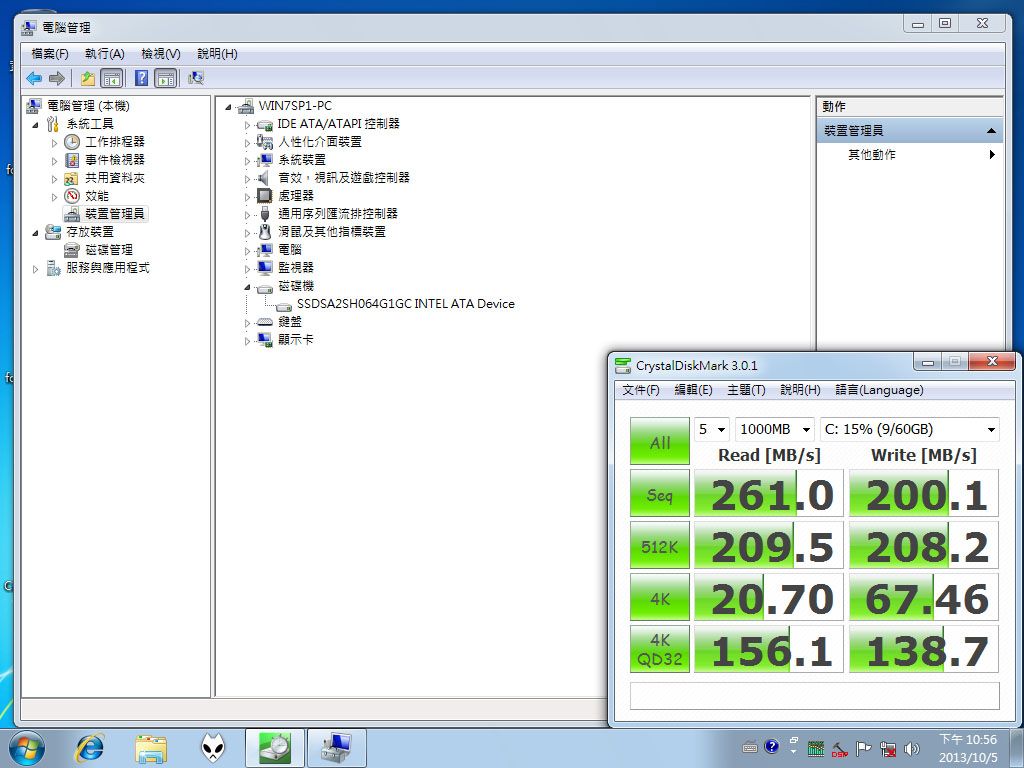Open the 語言(Language) menu
1024x768 pixels.
pyautogui.click(x=879, y=390)
